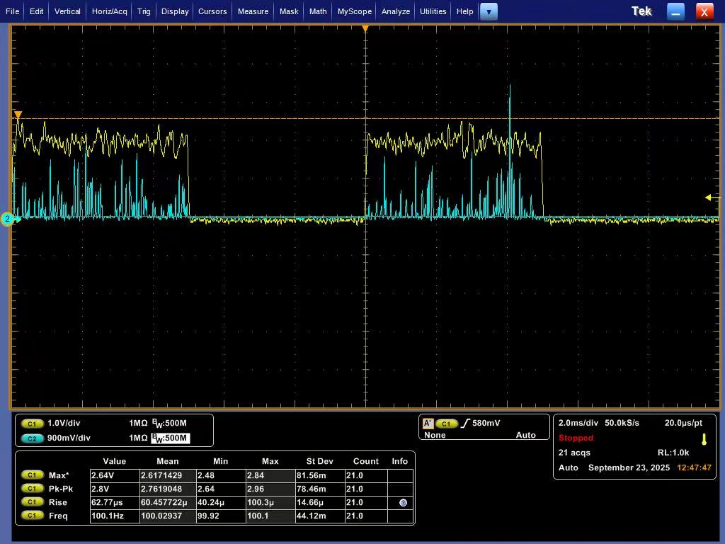
Task: Click the orange trigger marker on left edge
Action: point(18,114)
